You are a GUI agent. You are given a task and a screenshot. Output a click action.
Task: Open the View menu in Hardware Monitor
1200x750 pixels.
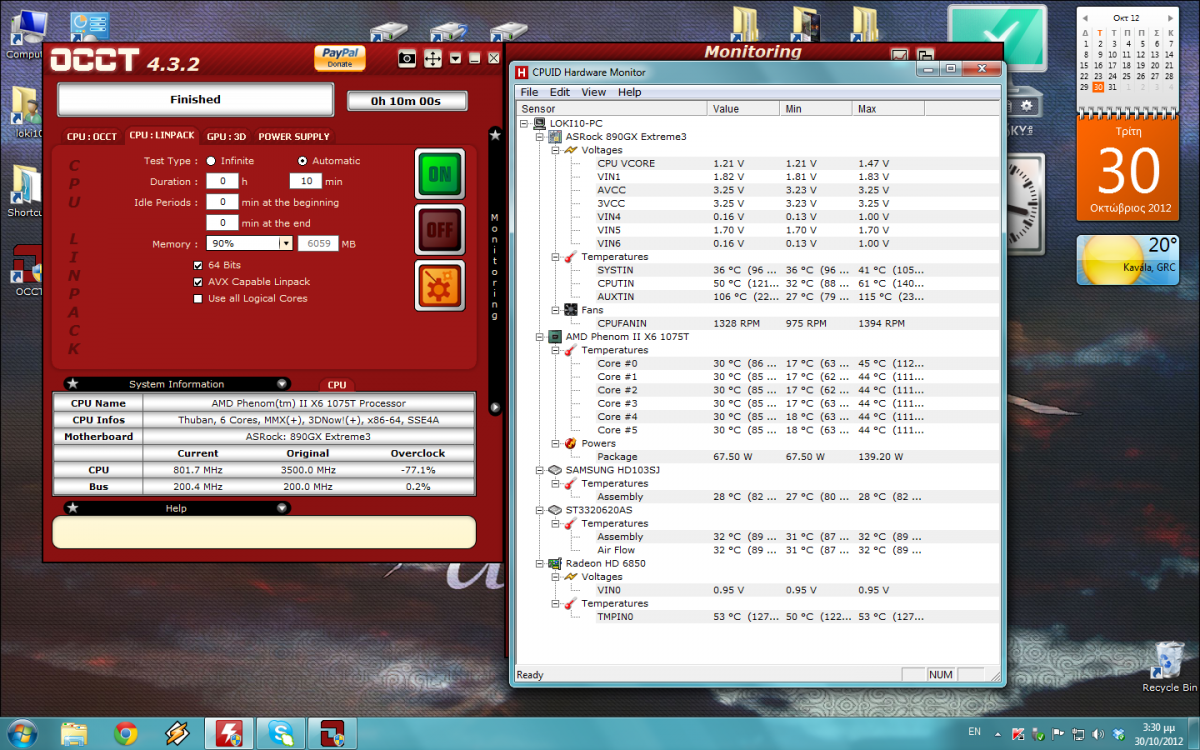pyautogui.click(x=594, y=92)
